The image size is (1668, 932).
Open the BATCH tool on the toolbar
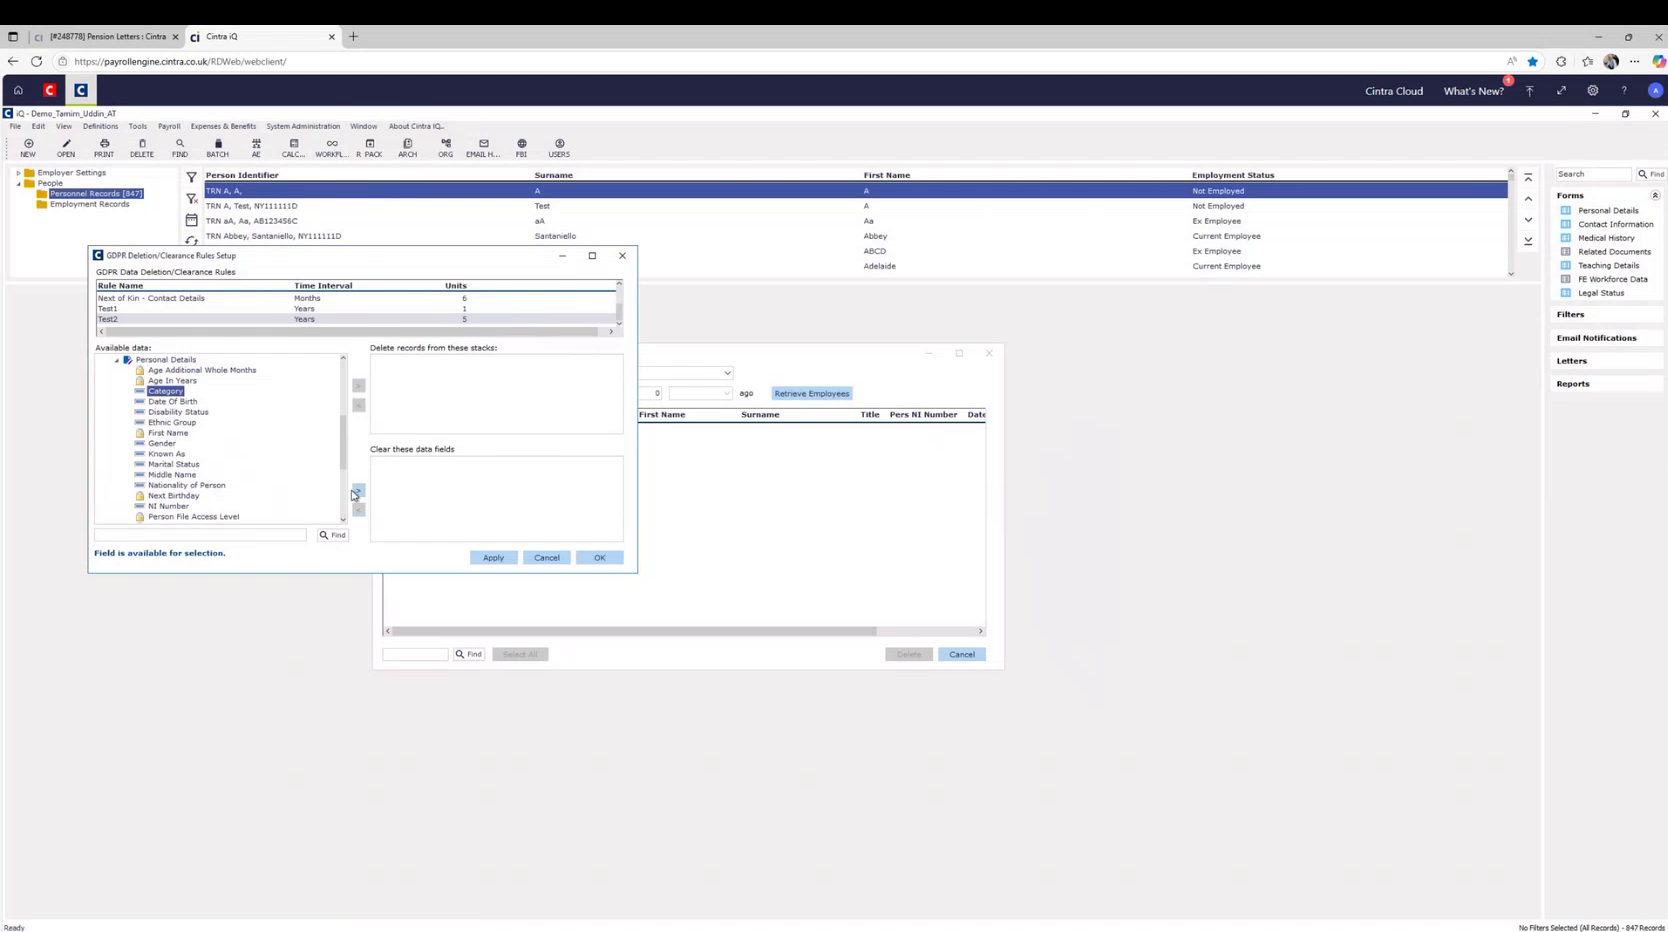pyautogui.click(x=217, y=147)
